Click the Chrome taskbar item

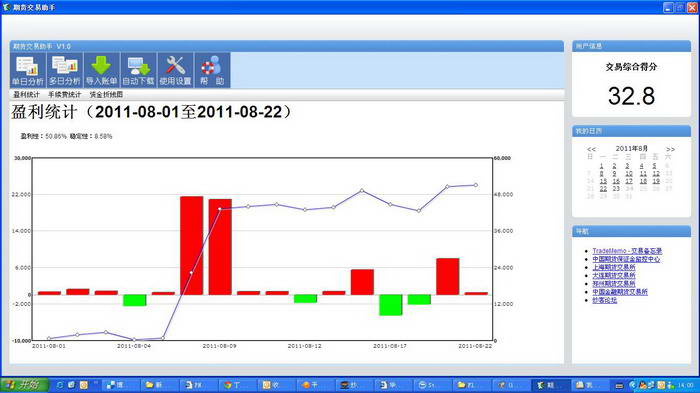coord(236,385)
